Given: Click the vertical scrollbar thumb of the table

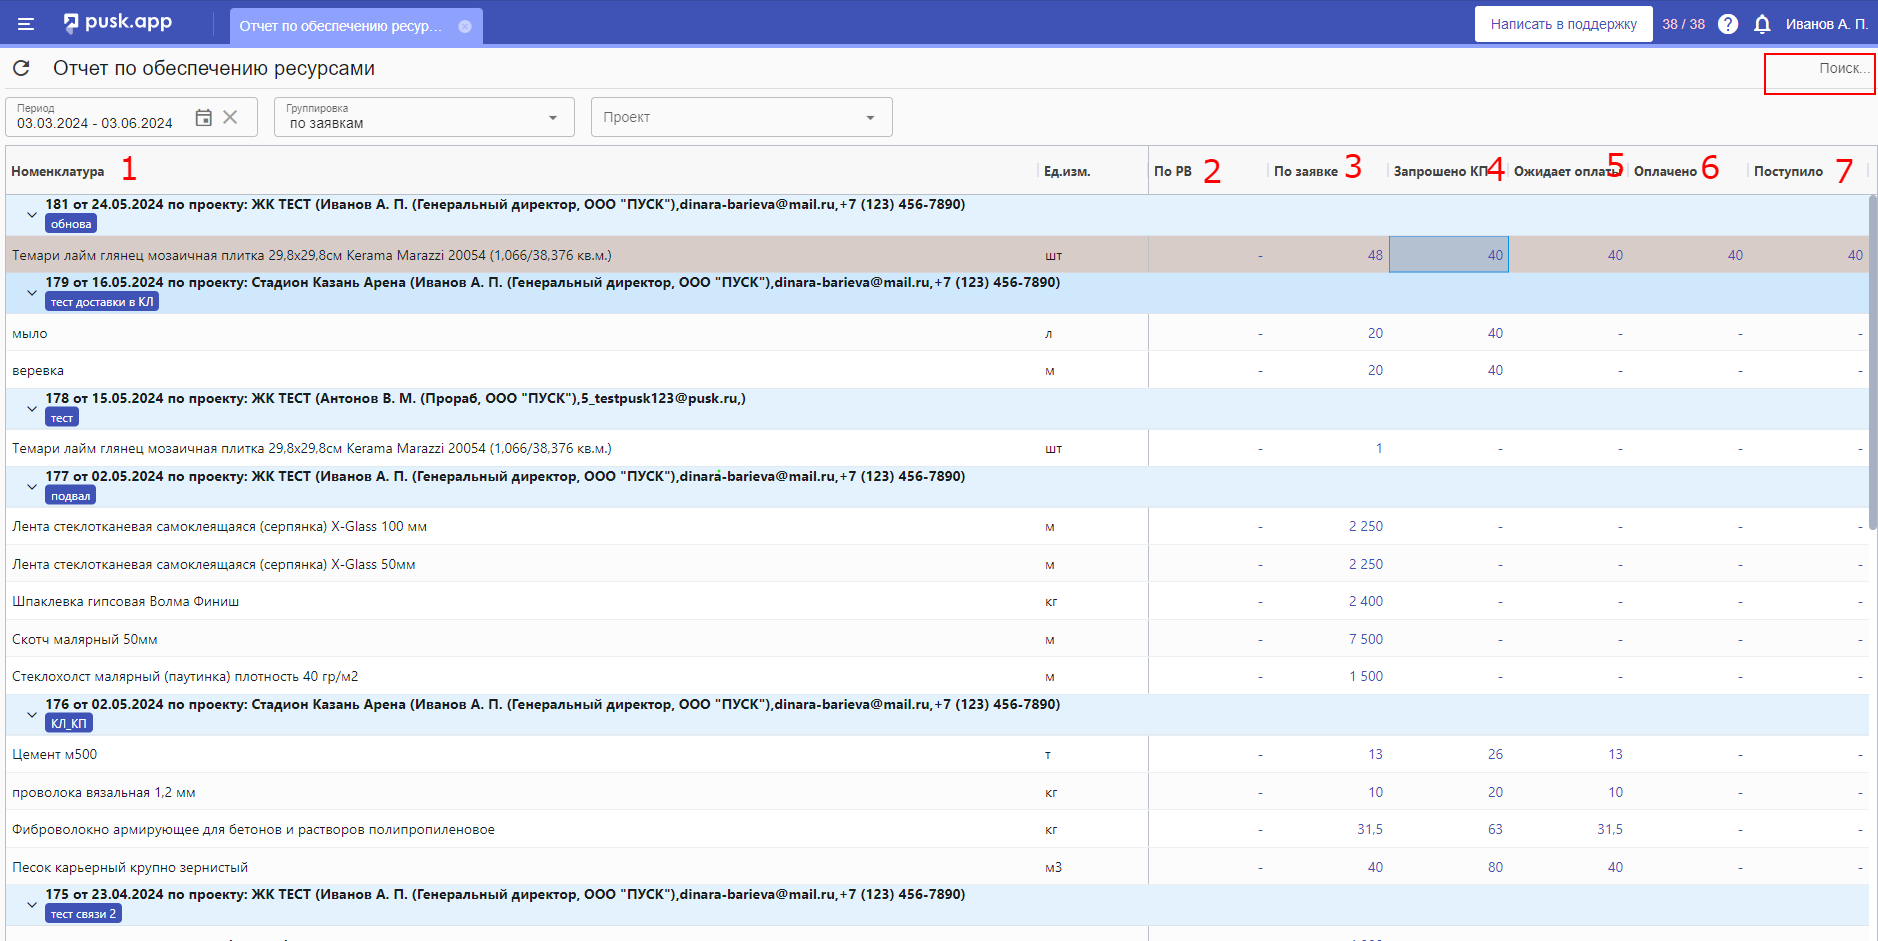Looking at the screenshot, I should 1873,362.
